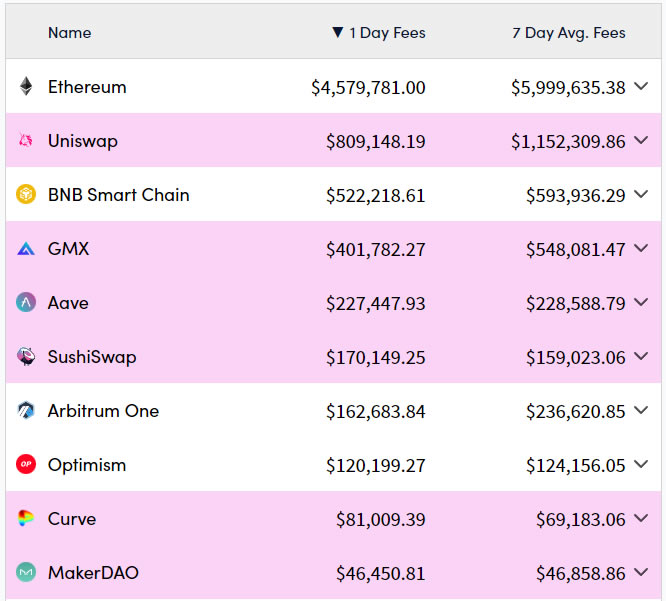This screenshot has width=666, height=601.
Task: Open the SushiSwap name link
Action: [x=92, y=357]
